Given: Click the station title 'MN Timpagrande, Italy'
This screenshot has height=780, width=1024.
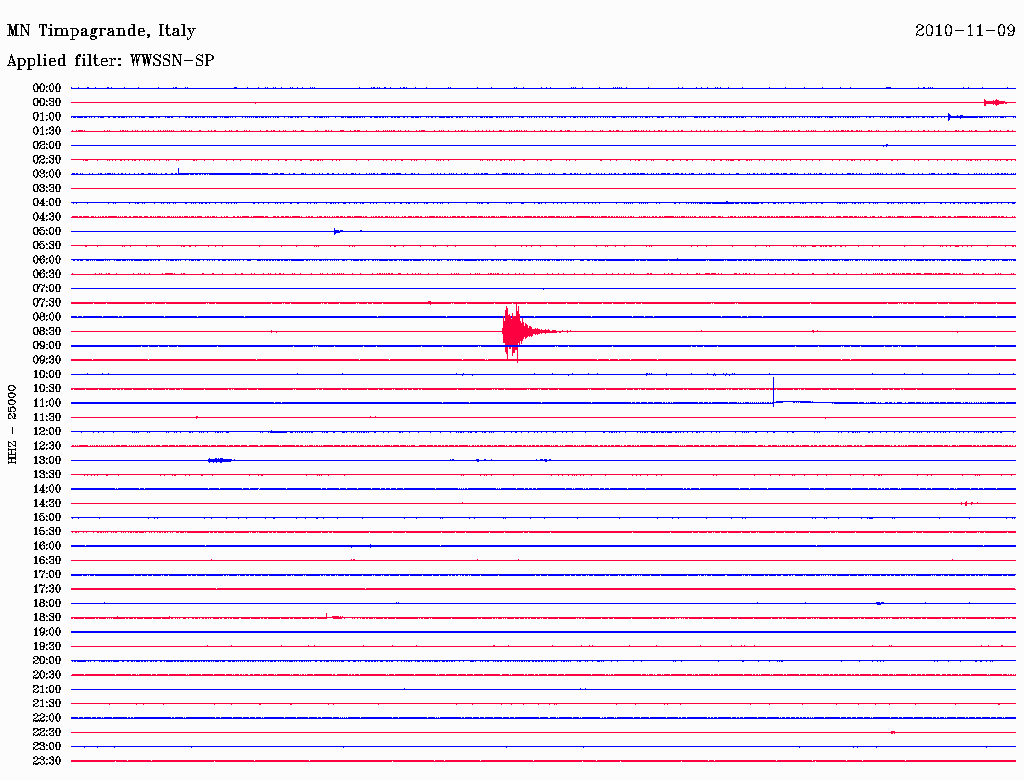Looking at the screenshot, I should click(101, 31).
